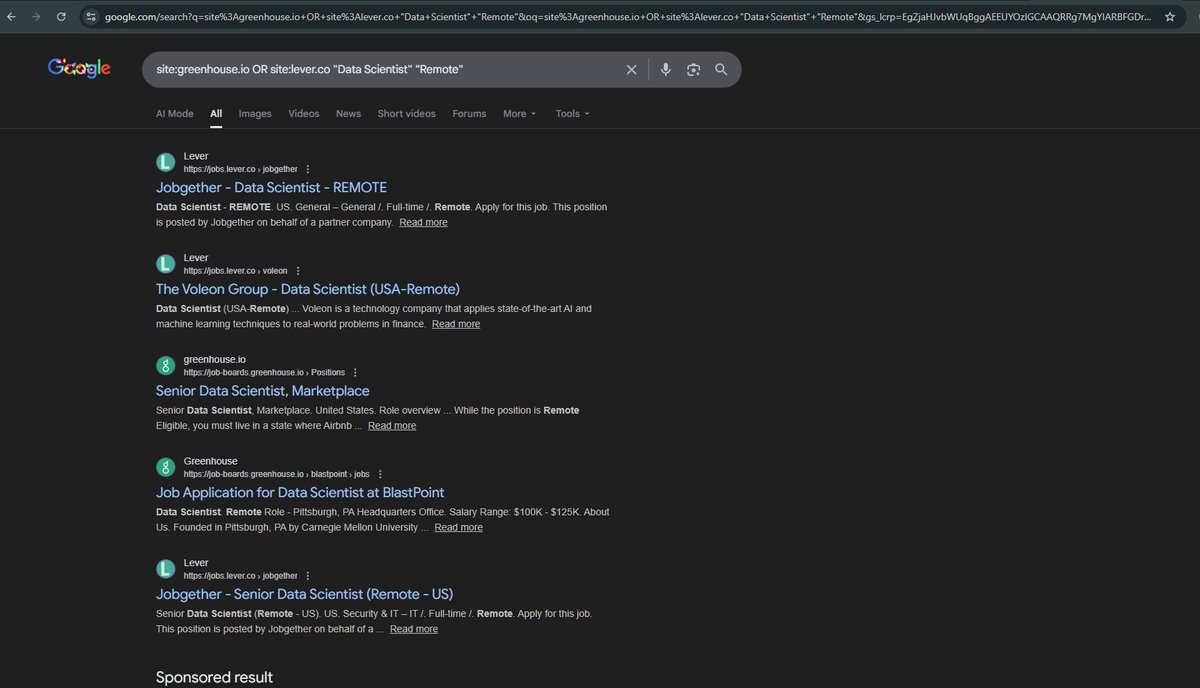Open three-dot menu for BlastPoint result
The height and width of the screenshot is (688, 1200).
point(380,474)
